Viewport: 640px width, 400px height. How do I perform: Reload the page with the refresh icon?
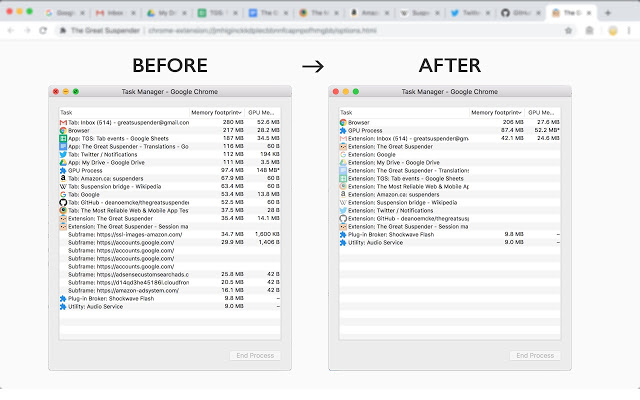[43, 31]
